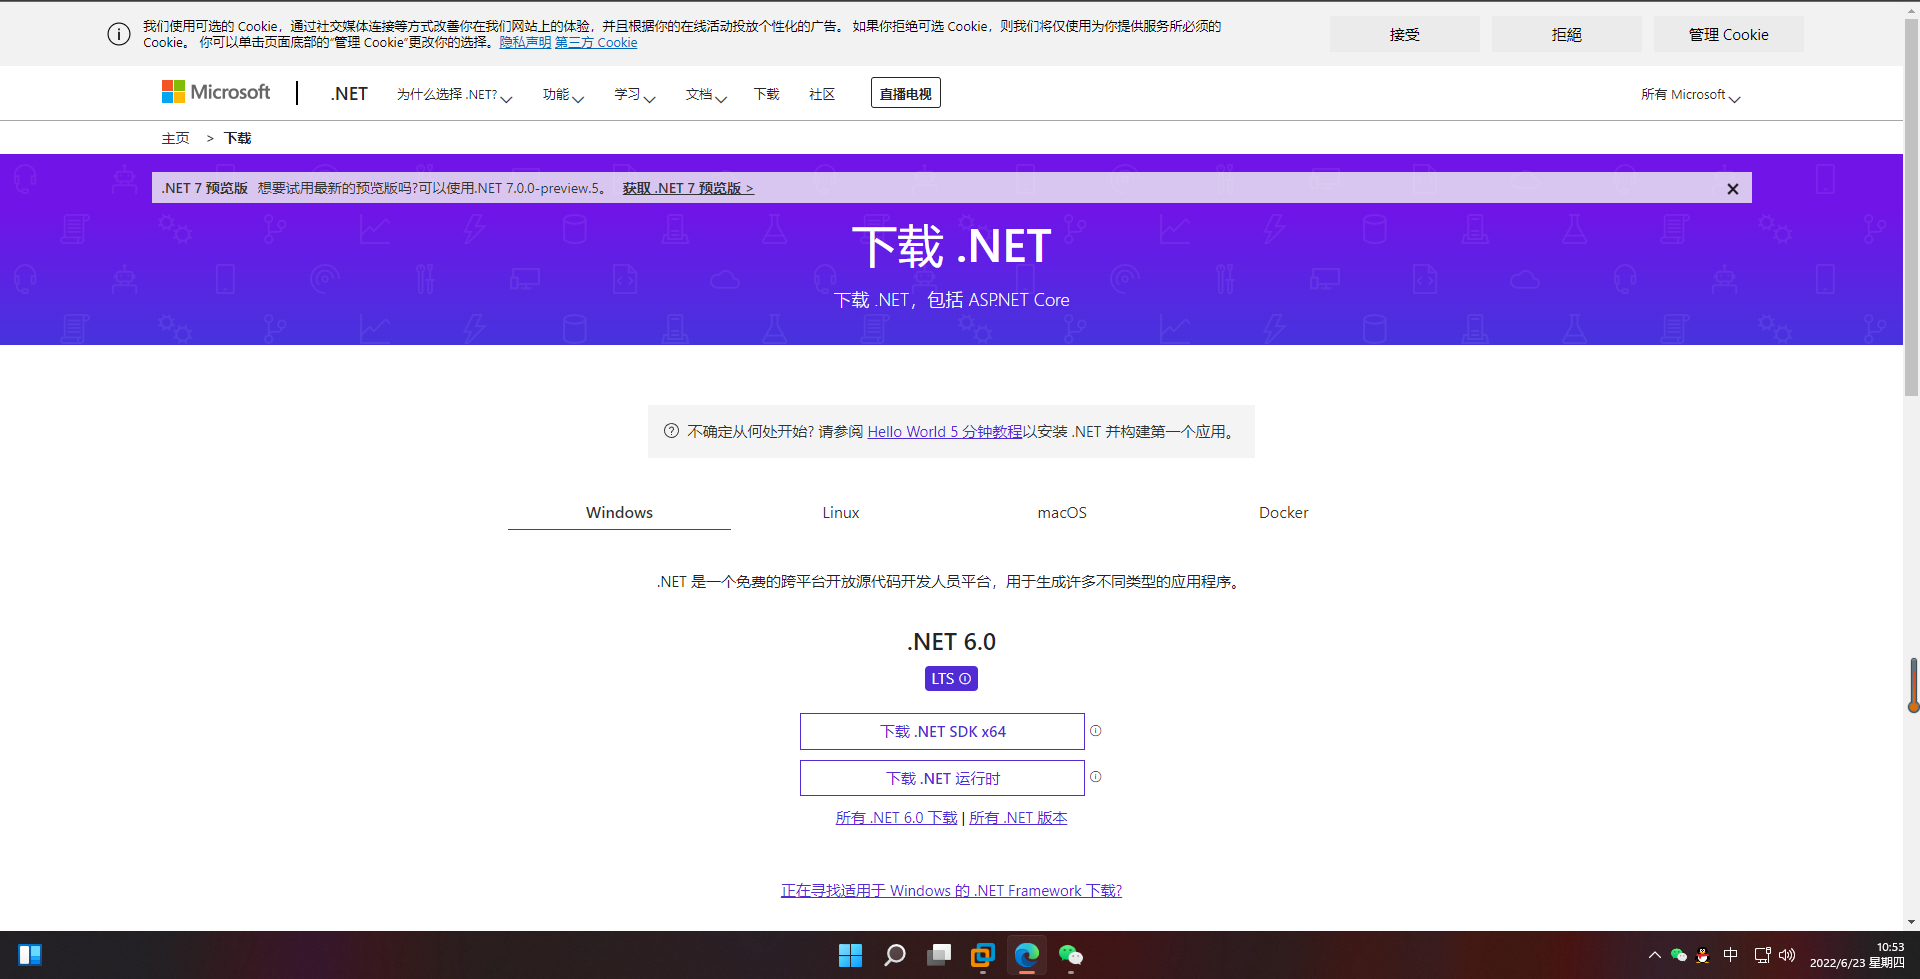
Task: Open the 隐私声明 link
Action: [525, 42]
